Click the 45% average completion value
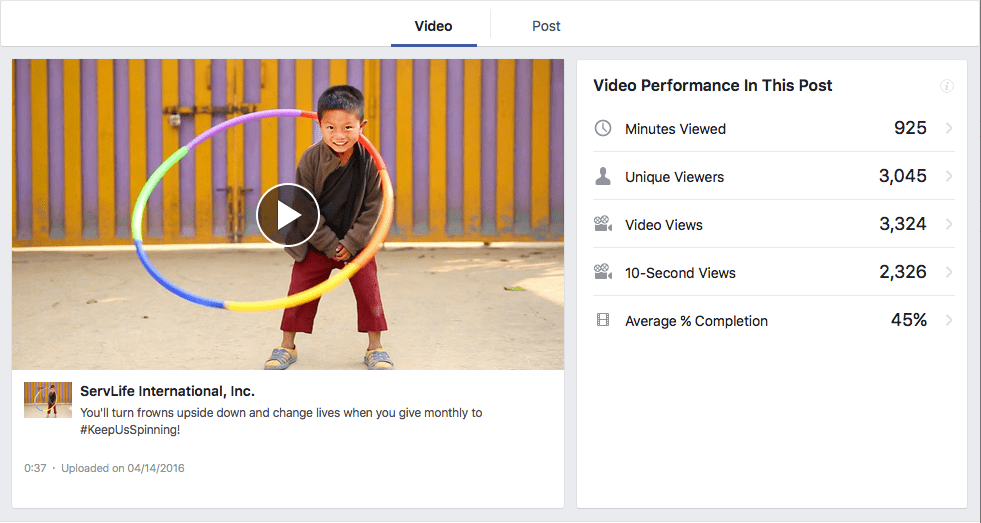 908,320
